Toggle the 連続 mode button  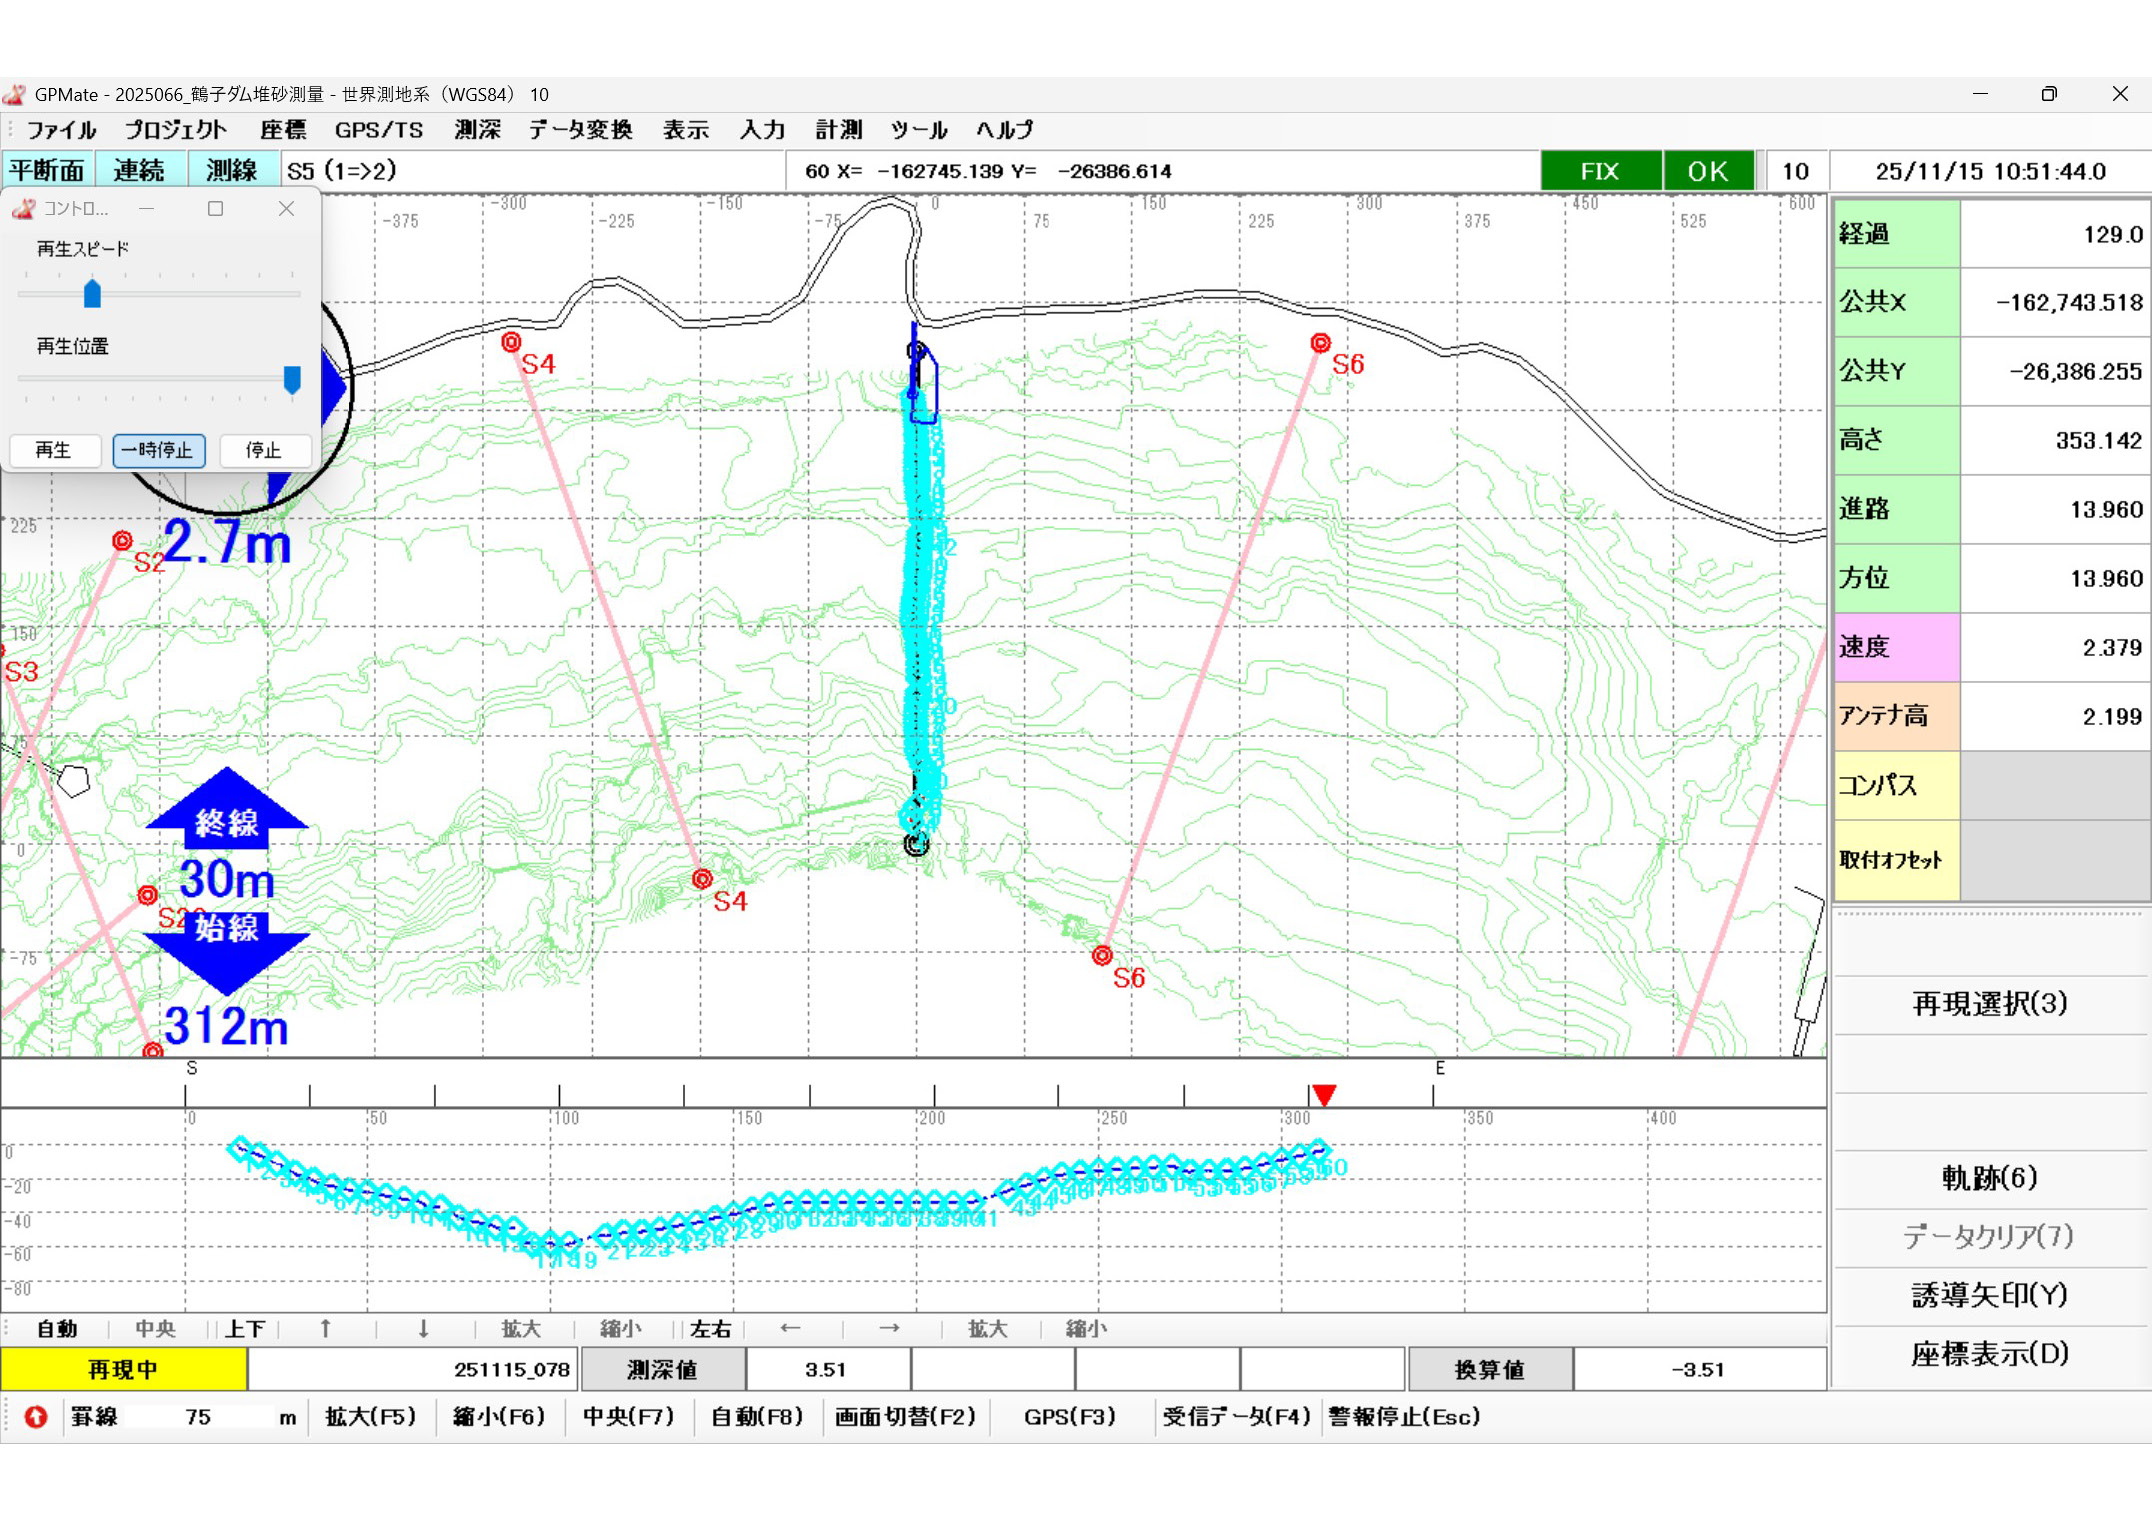(x=139, y=171)
